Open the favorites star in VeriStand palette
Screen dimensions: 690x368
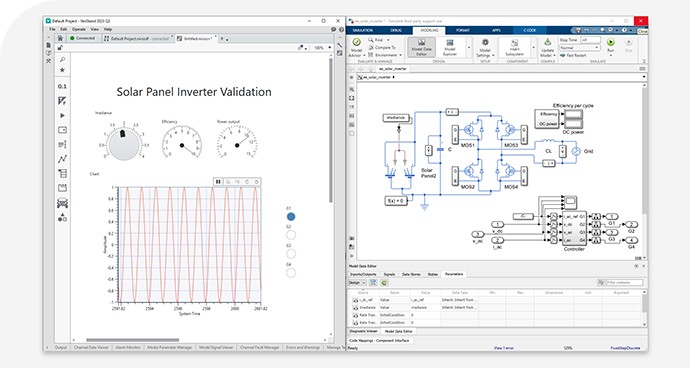point(62,70)
